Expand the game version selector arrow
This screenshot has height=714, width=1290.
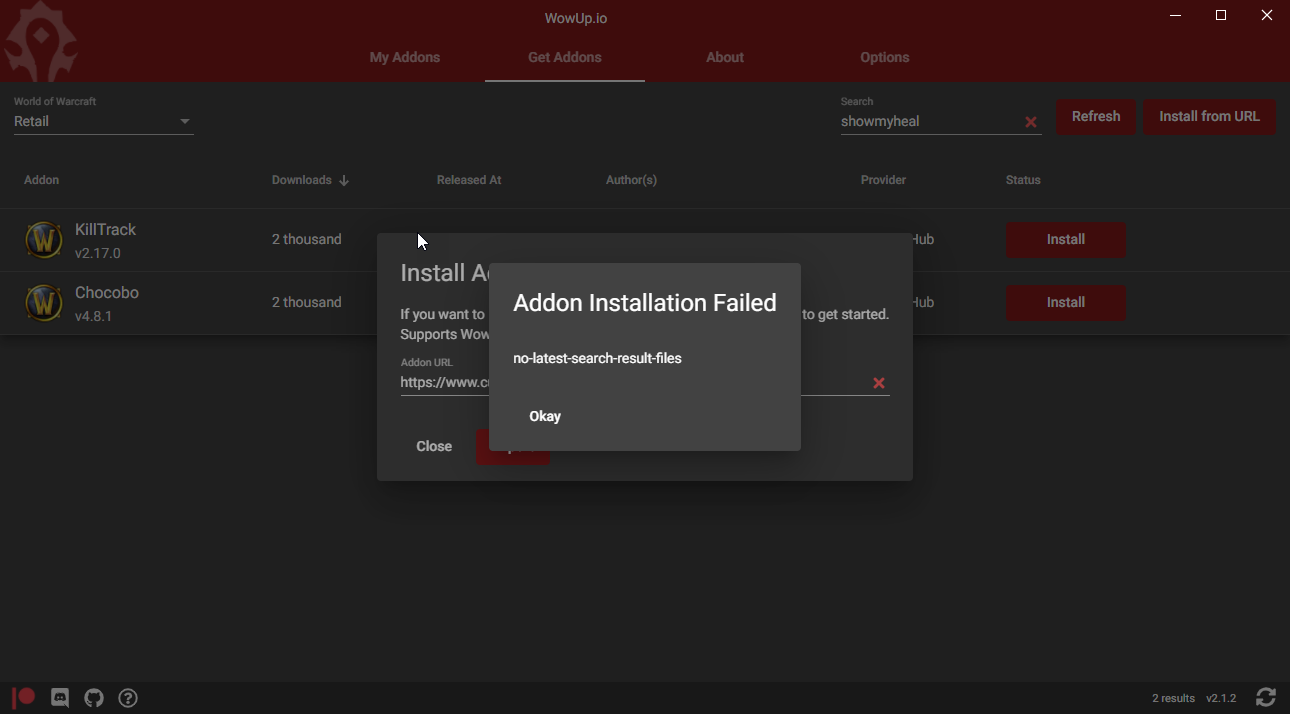click(185, 120)
